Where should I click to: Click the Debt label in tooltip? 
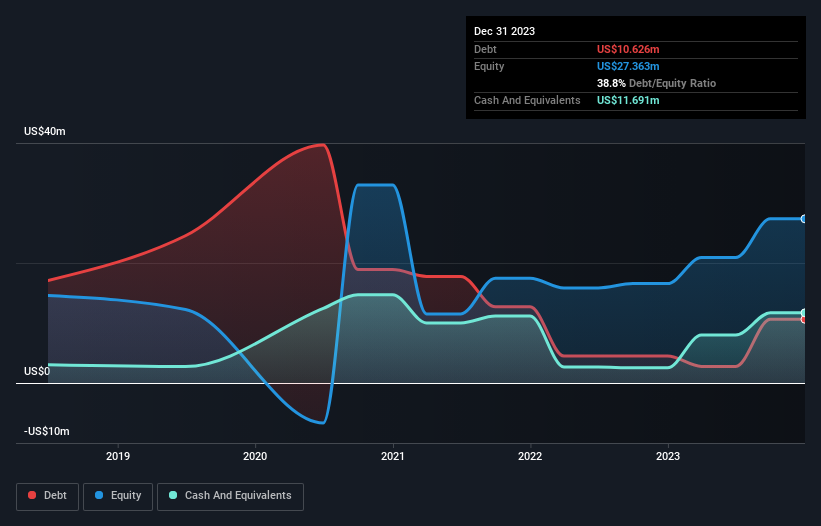[x=485, y=49]
